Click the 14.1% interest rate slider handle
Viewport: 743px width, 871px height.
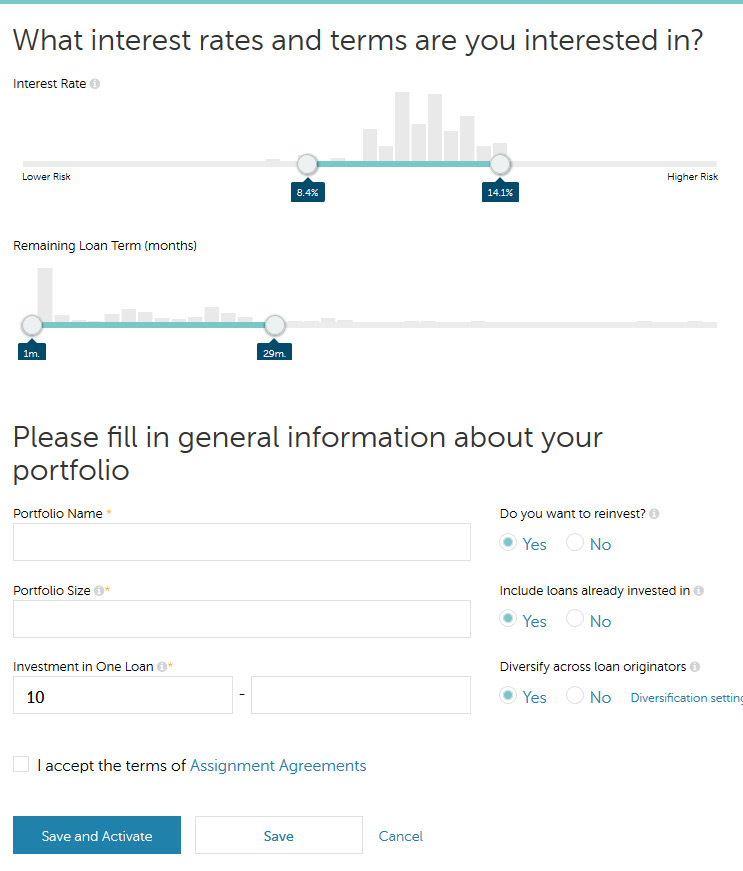coord(500,164)
